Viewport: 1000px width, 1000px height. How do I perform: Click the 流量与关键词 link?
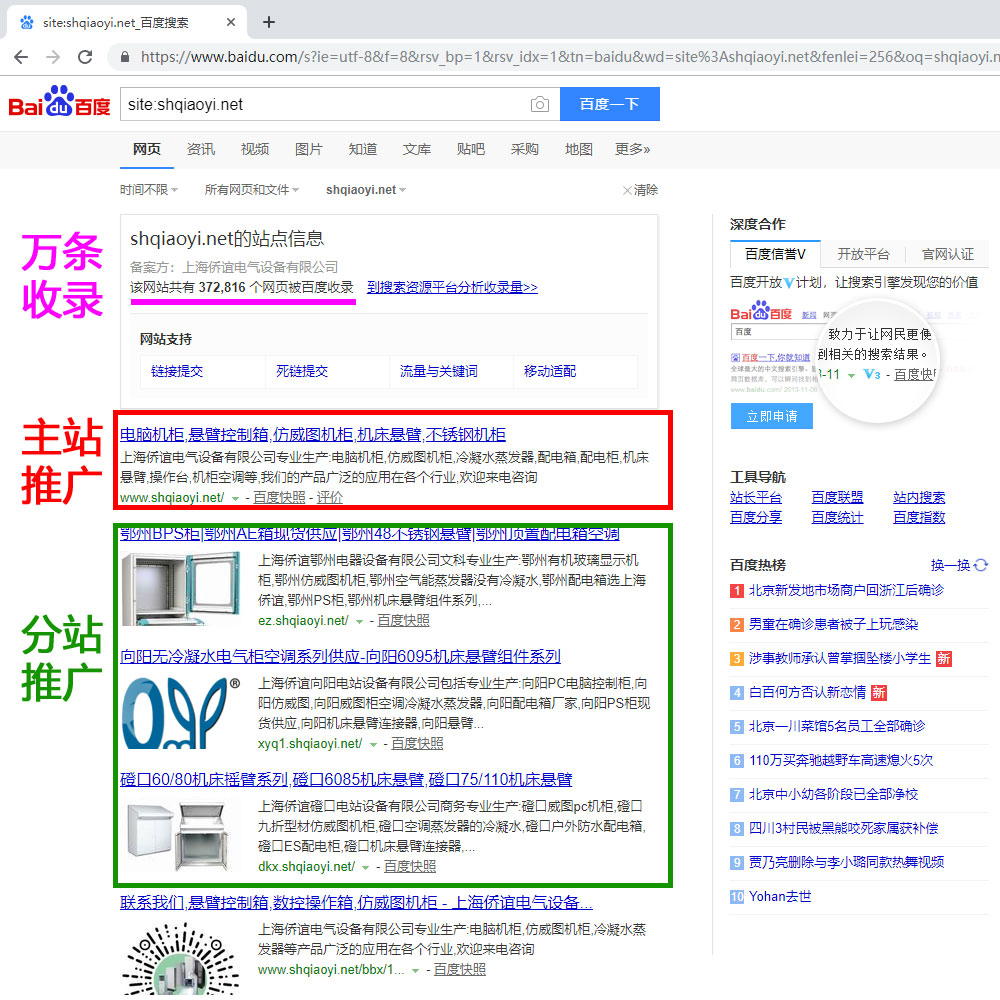(x=439, y=371)
